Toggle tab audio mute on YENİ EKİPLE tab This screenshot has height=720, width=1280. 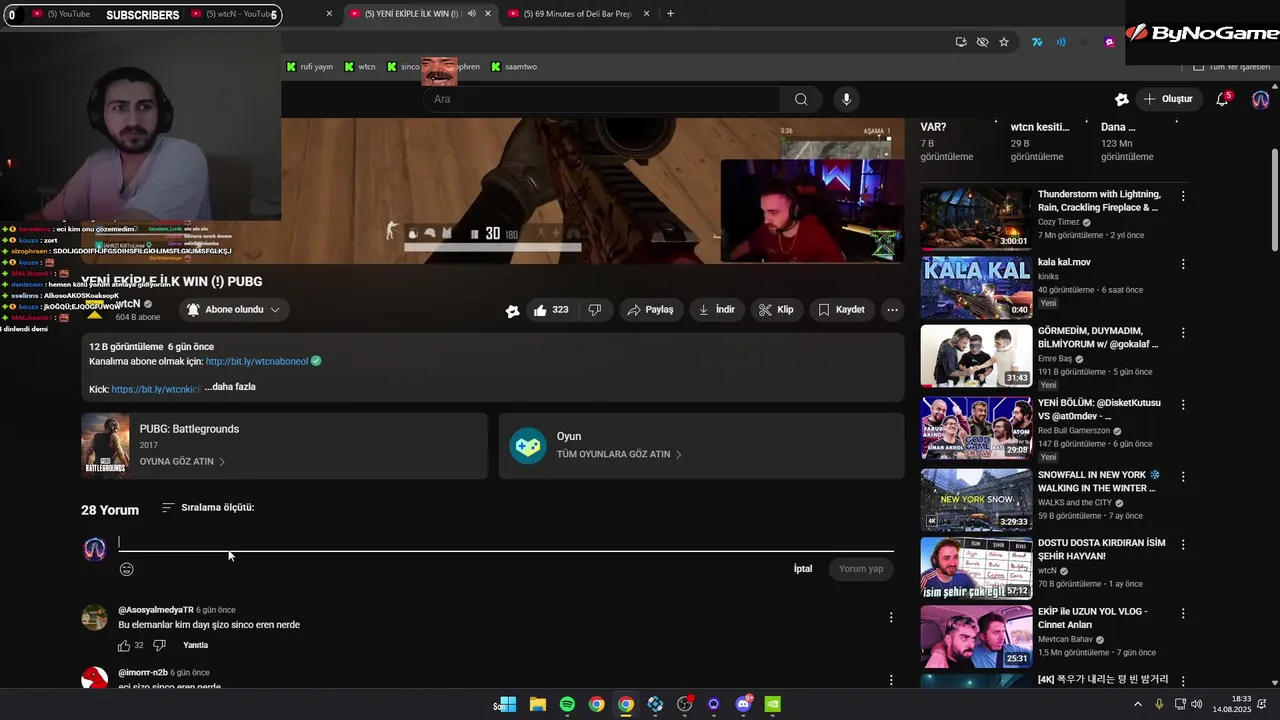[471, 14]
